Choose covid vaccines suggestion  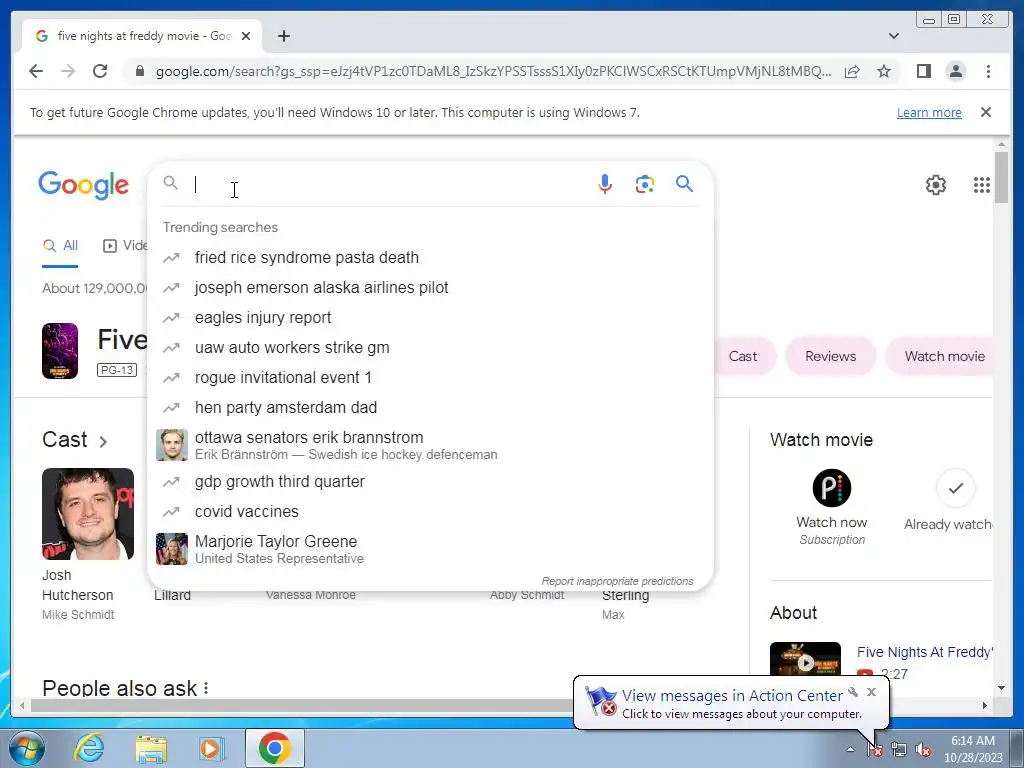coord(431,512)
